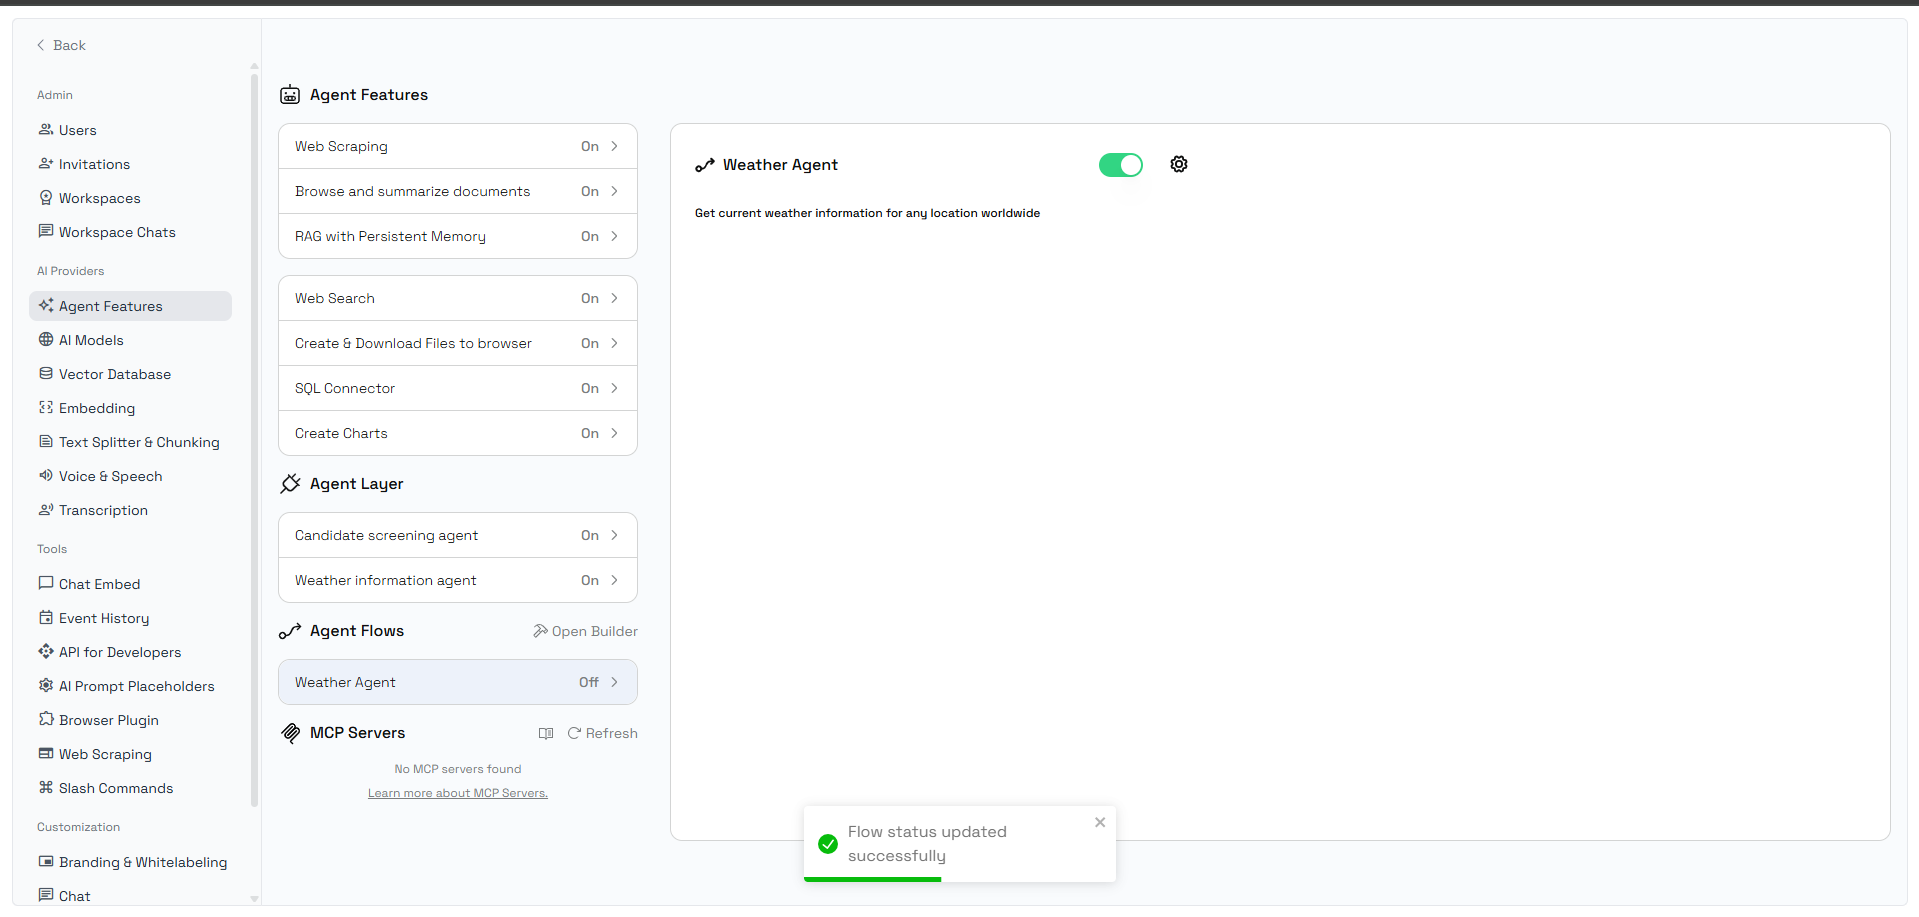The height and width of the screenshot is (917, 1919).
Task: Click the Voice & Speech speaker icon
Action: (46, 476)
